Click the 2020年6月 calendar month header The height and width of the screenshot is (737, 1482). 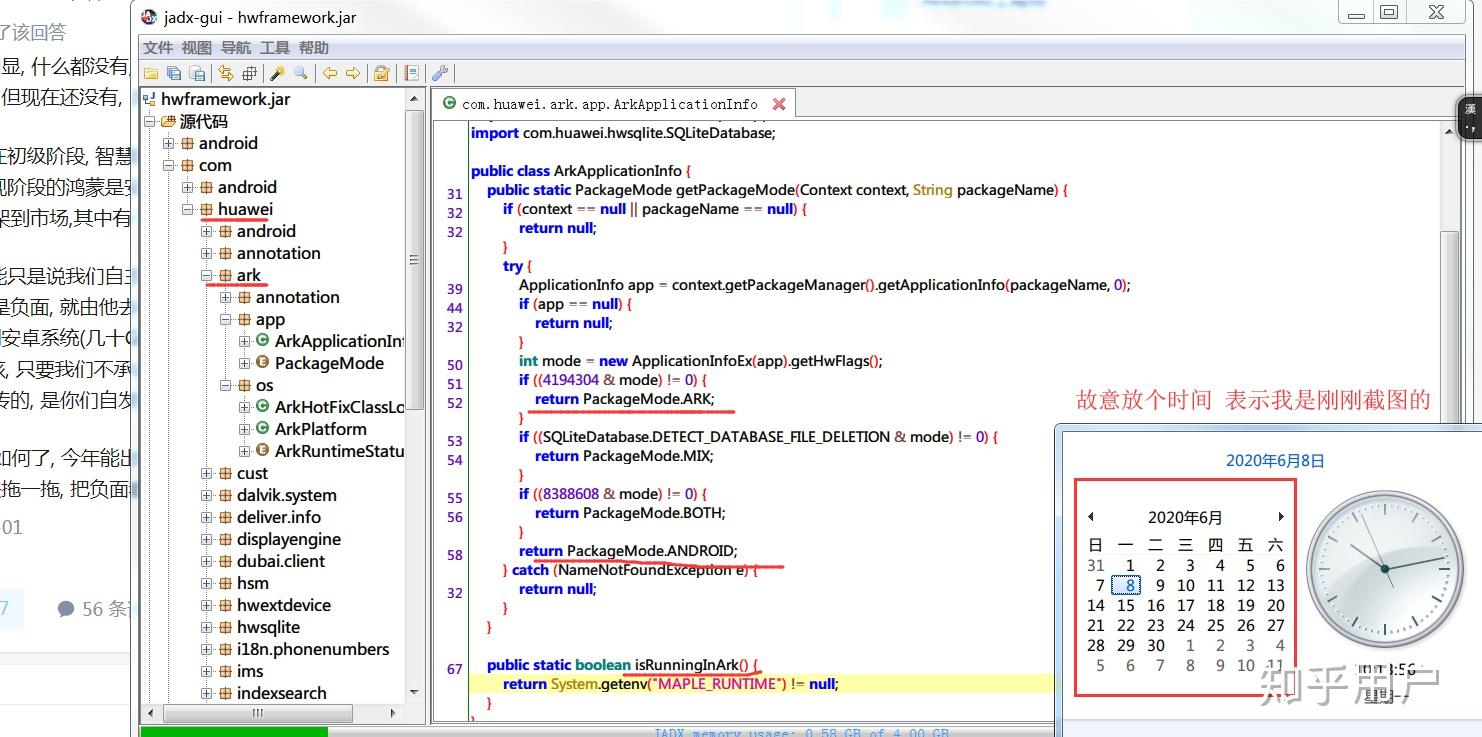[1185, 517]
